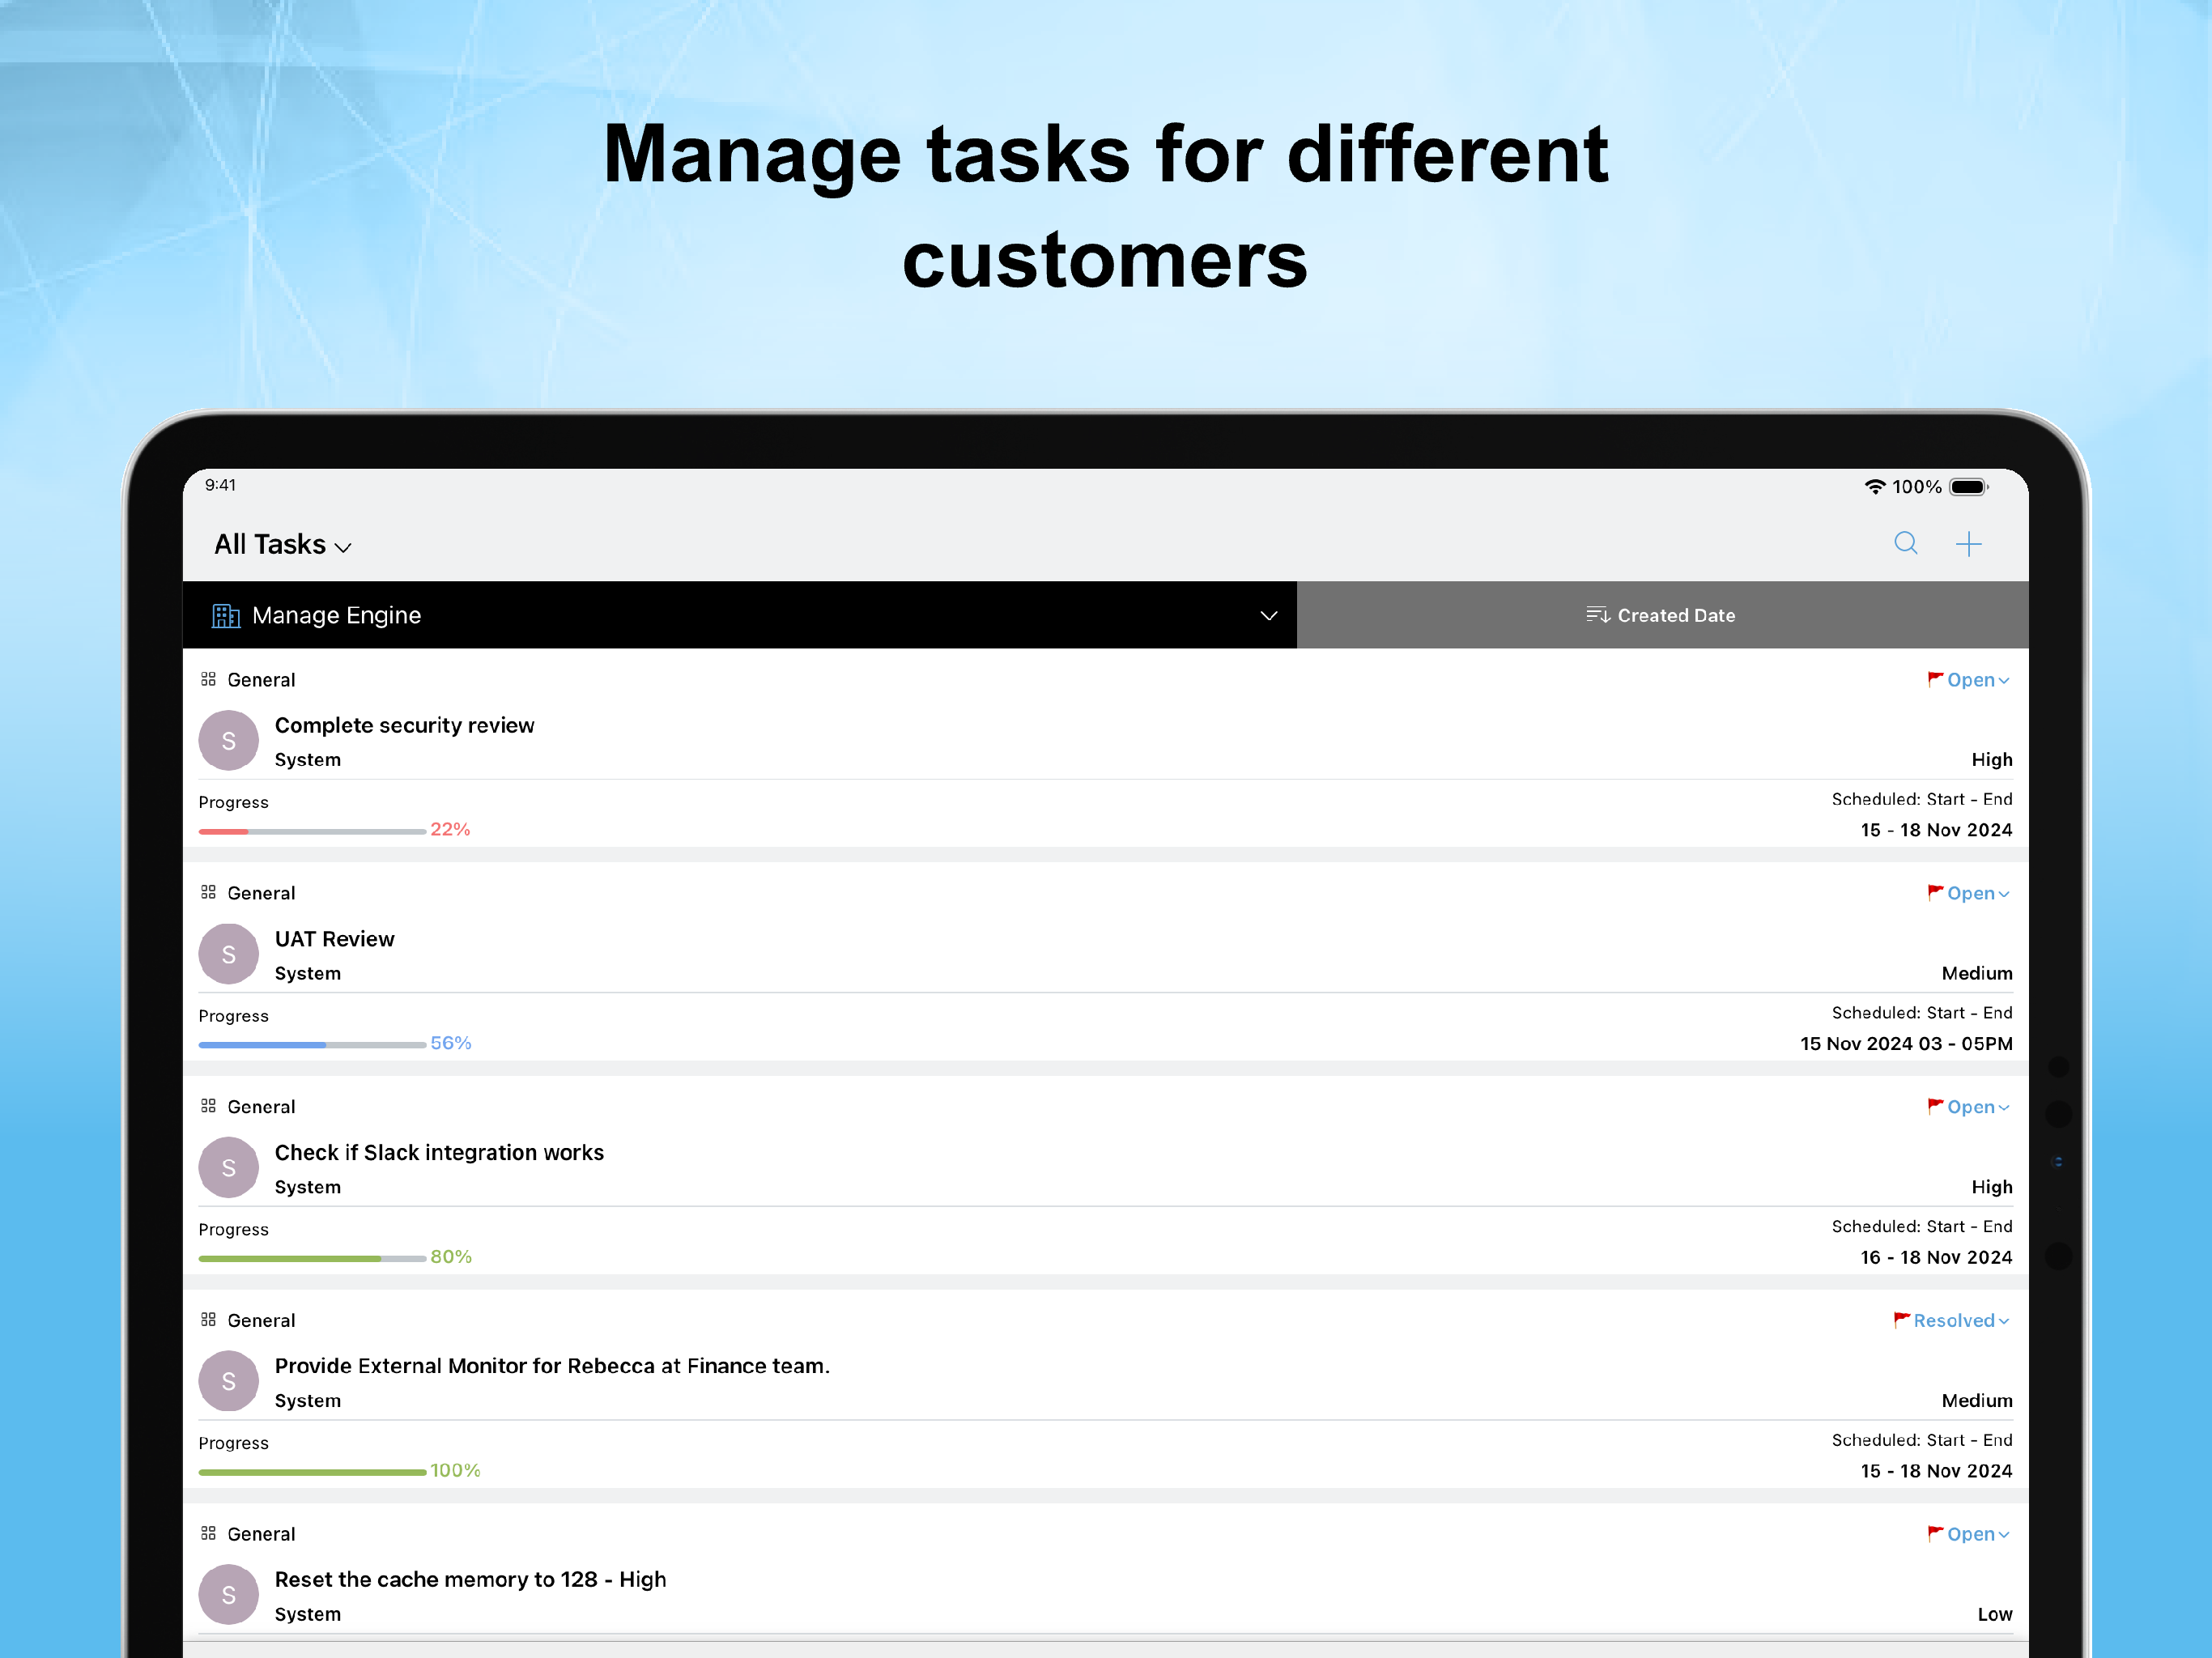Click the 80% progress bar
This screenshot has width=2212, height=1658.
coord(312,1258)
